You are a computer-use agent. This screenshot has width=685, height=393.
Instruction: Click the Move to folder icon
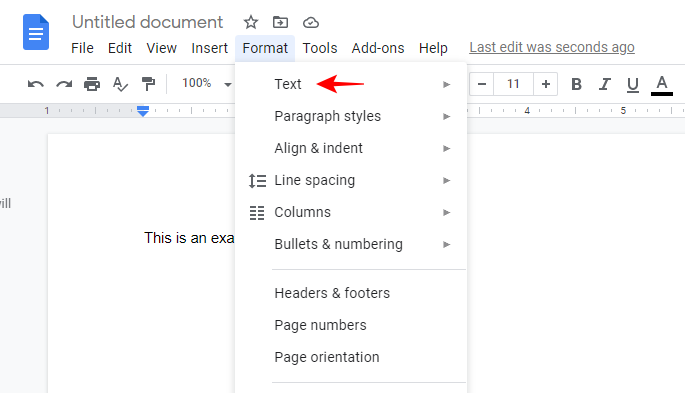[280, 22]
